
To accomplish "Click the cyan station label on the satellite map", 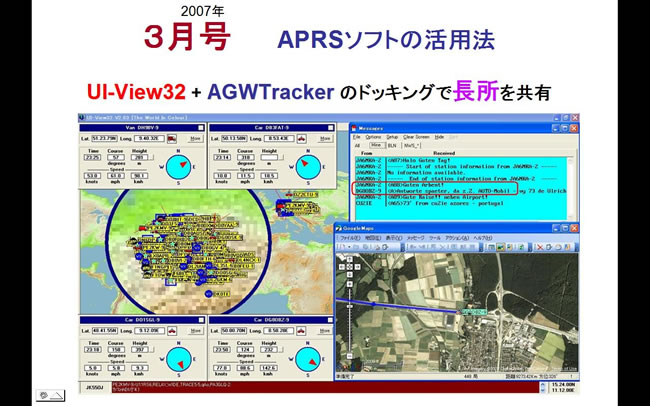I will click(474, 311).
